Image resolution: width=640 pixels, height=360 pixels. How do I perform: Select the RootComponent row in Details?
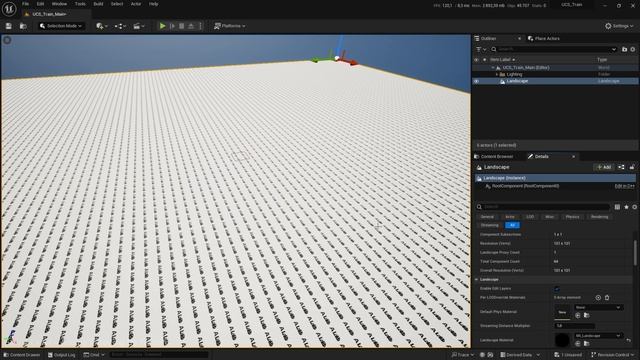coord(525,186)
